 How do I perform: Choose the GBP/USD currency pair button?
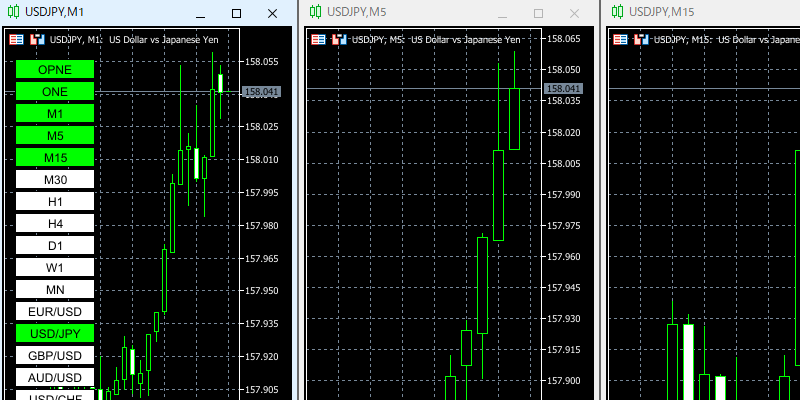point(55,355)
